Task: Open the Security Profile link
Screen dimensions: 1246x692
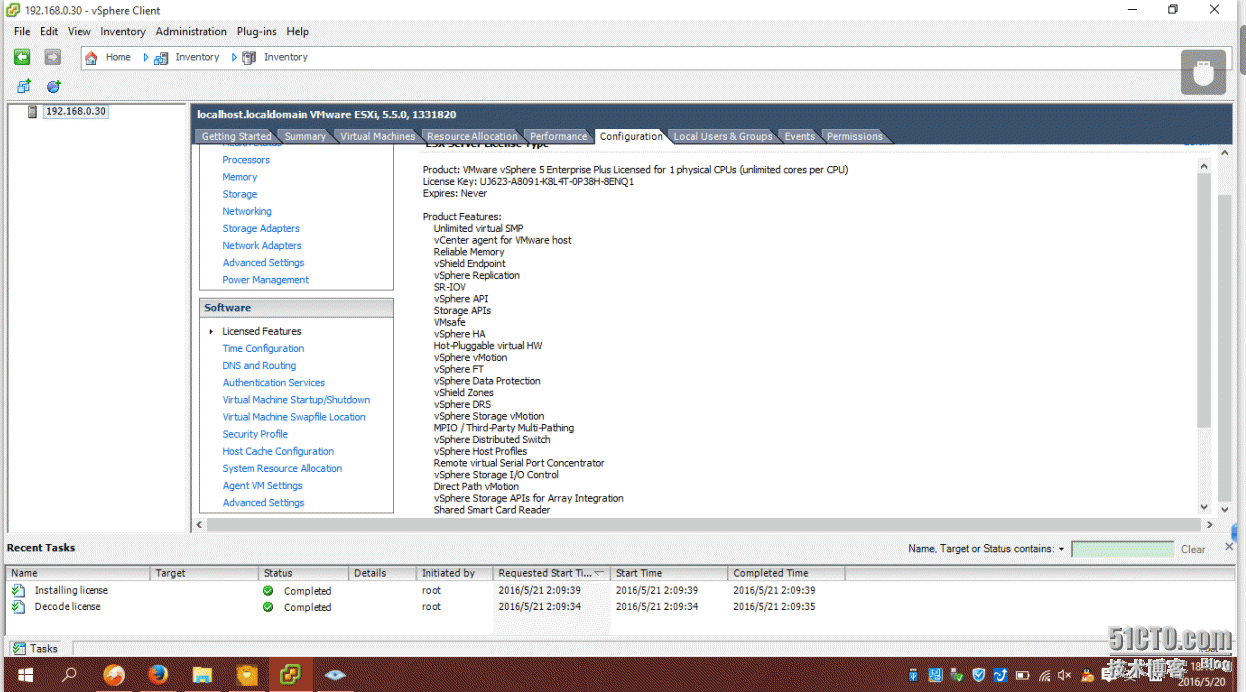Action: click(x=255, y=434)
